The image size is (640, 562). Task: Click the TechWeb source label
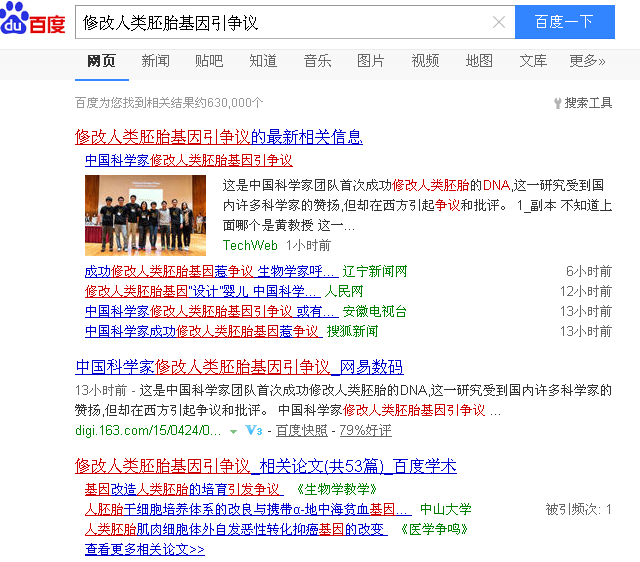coord(250,245)
